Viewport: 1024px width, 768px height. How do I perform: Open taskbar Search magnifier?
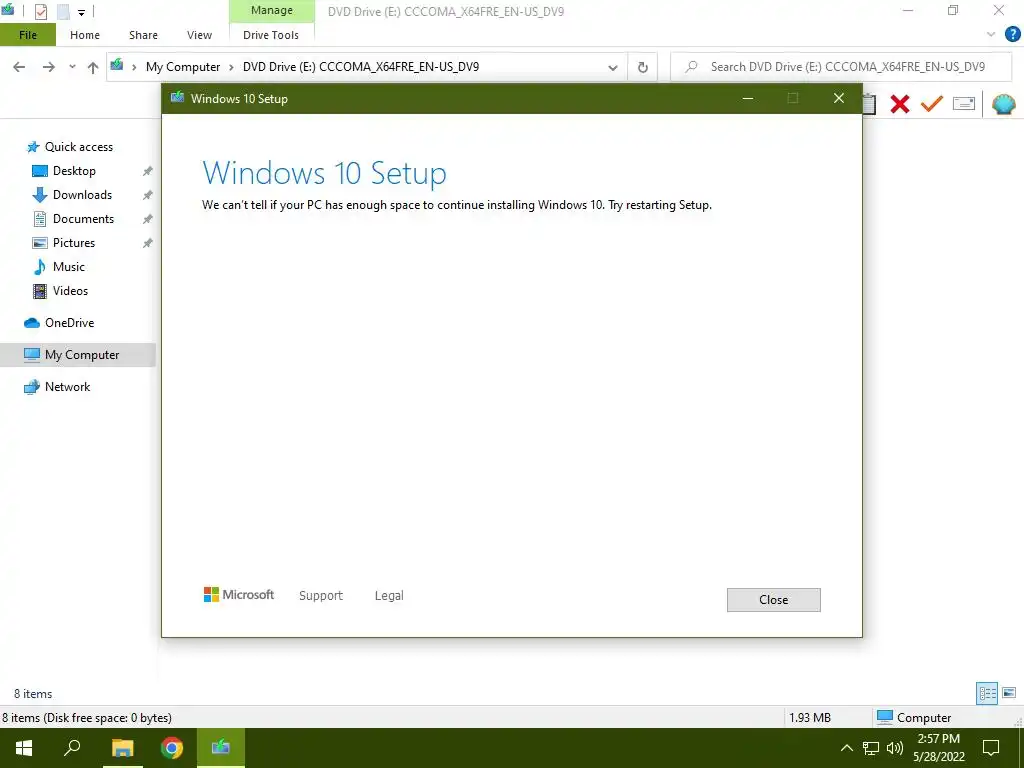pos(72,748)
